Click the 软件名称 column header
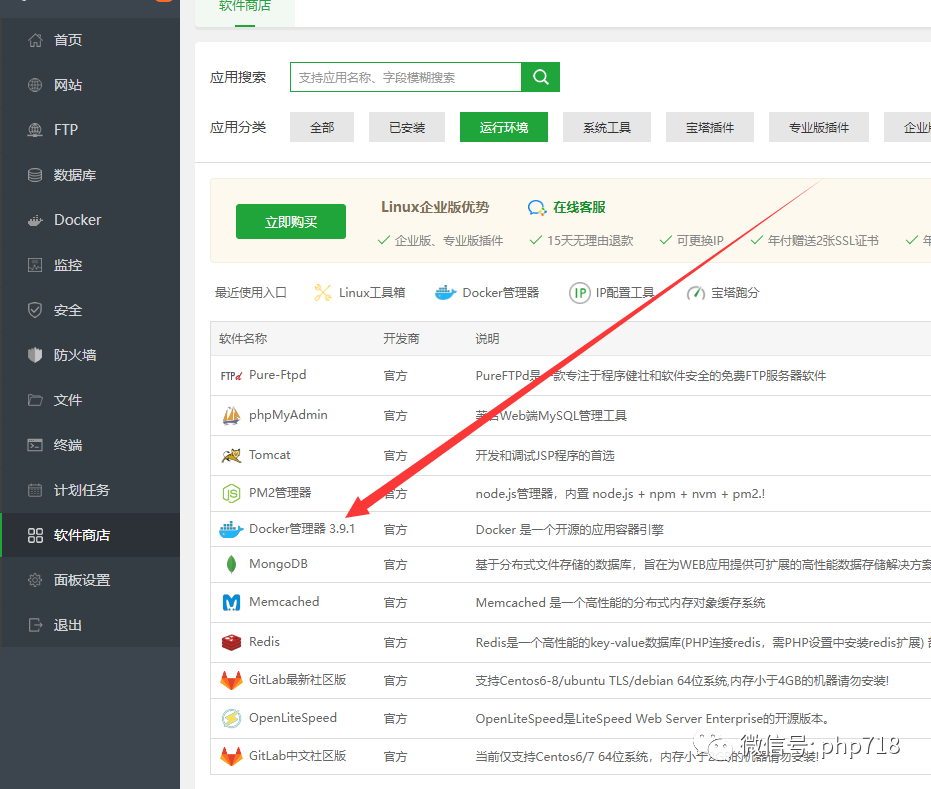 click(243, 338)
